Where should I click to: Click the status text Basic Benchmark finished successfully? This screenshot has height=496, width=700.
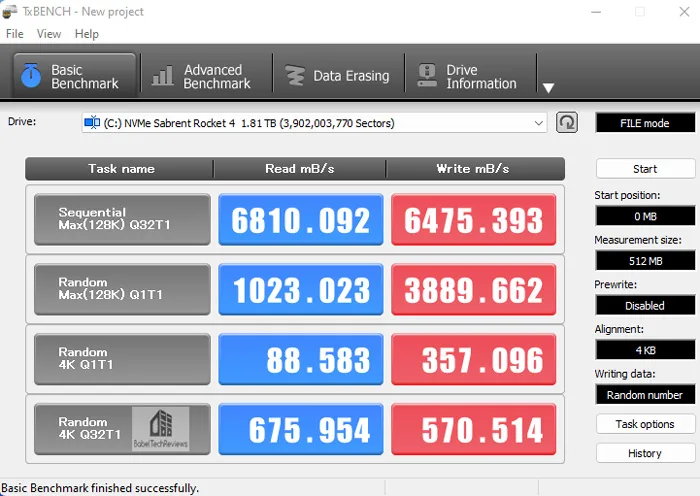tap(100, 488)
